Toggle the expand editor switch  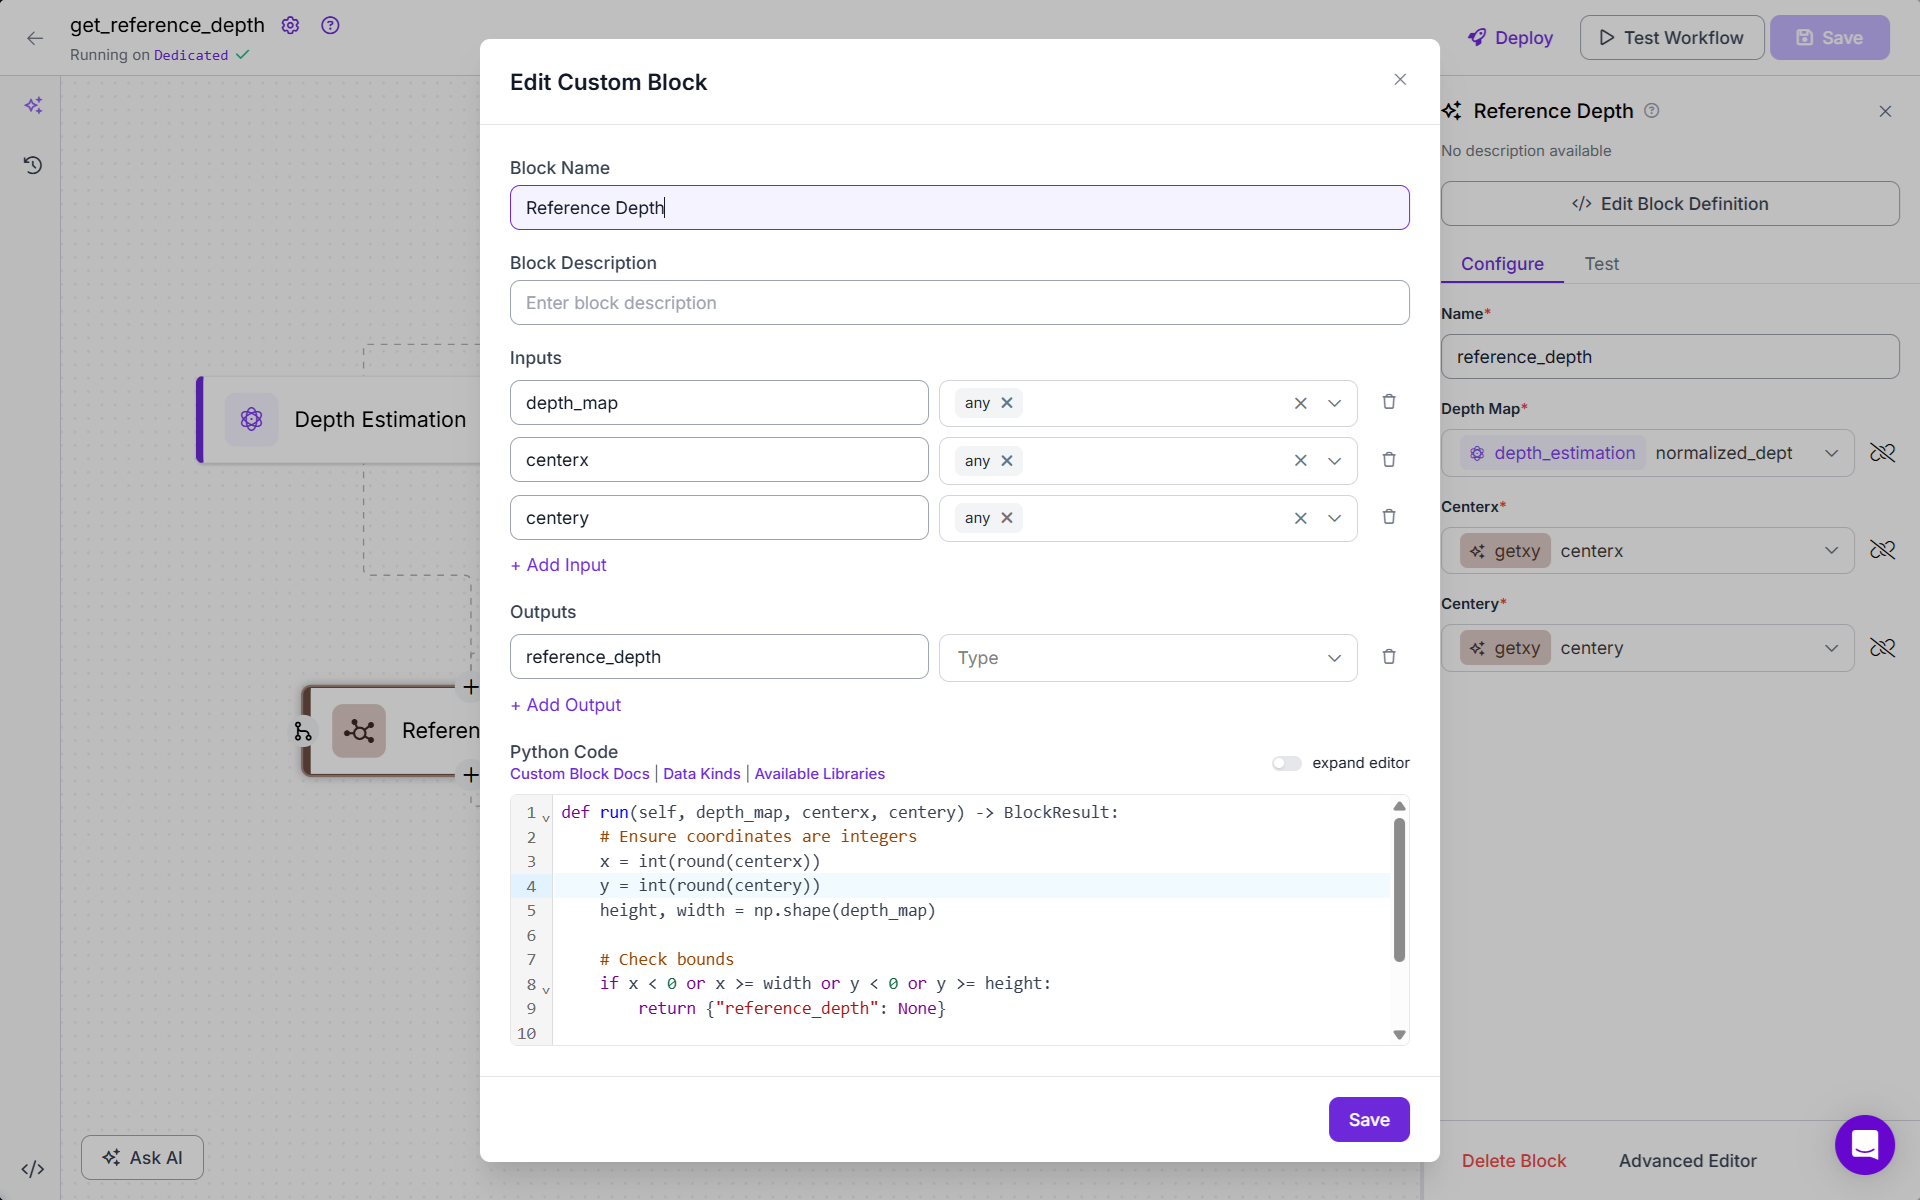1286,763
